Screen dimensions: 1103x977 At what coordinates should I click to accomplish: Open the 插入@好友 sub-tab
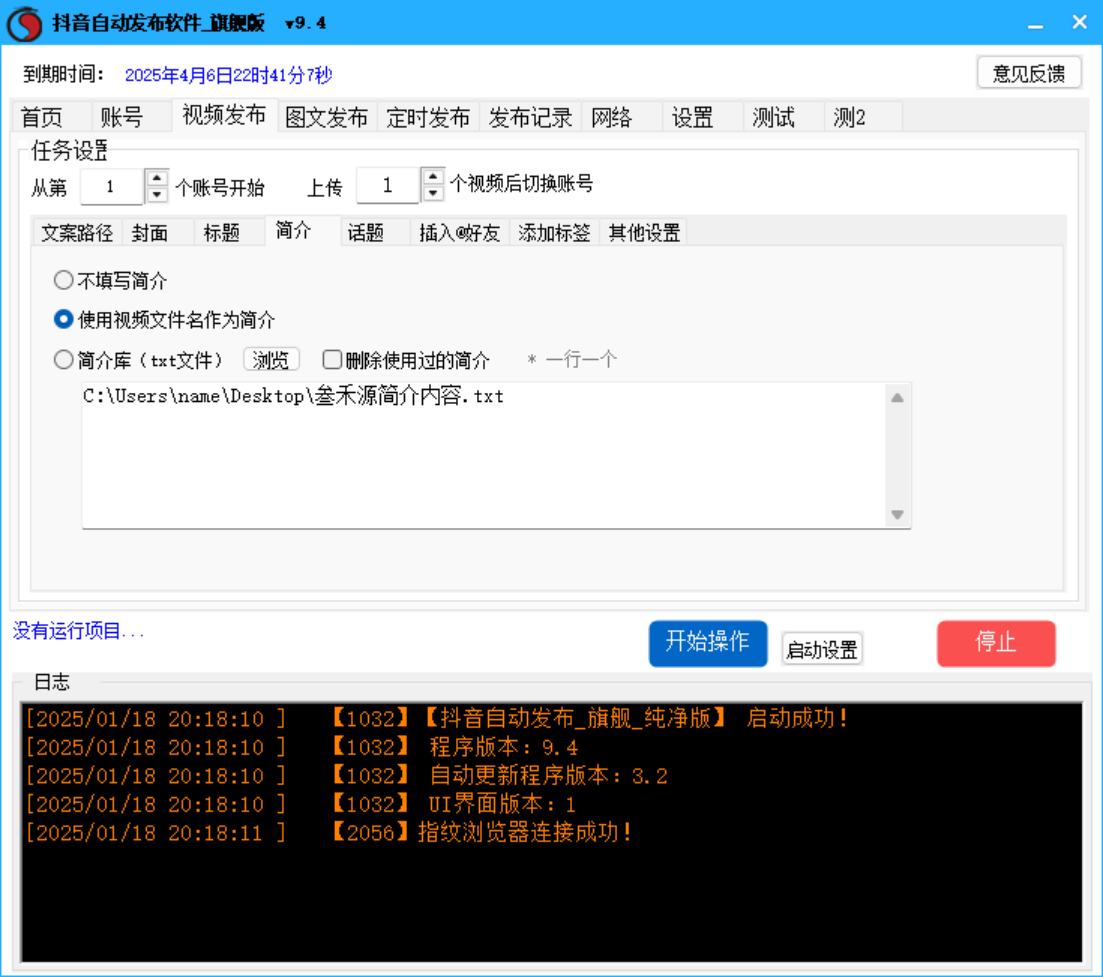(x=459, y=233)
